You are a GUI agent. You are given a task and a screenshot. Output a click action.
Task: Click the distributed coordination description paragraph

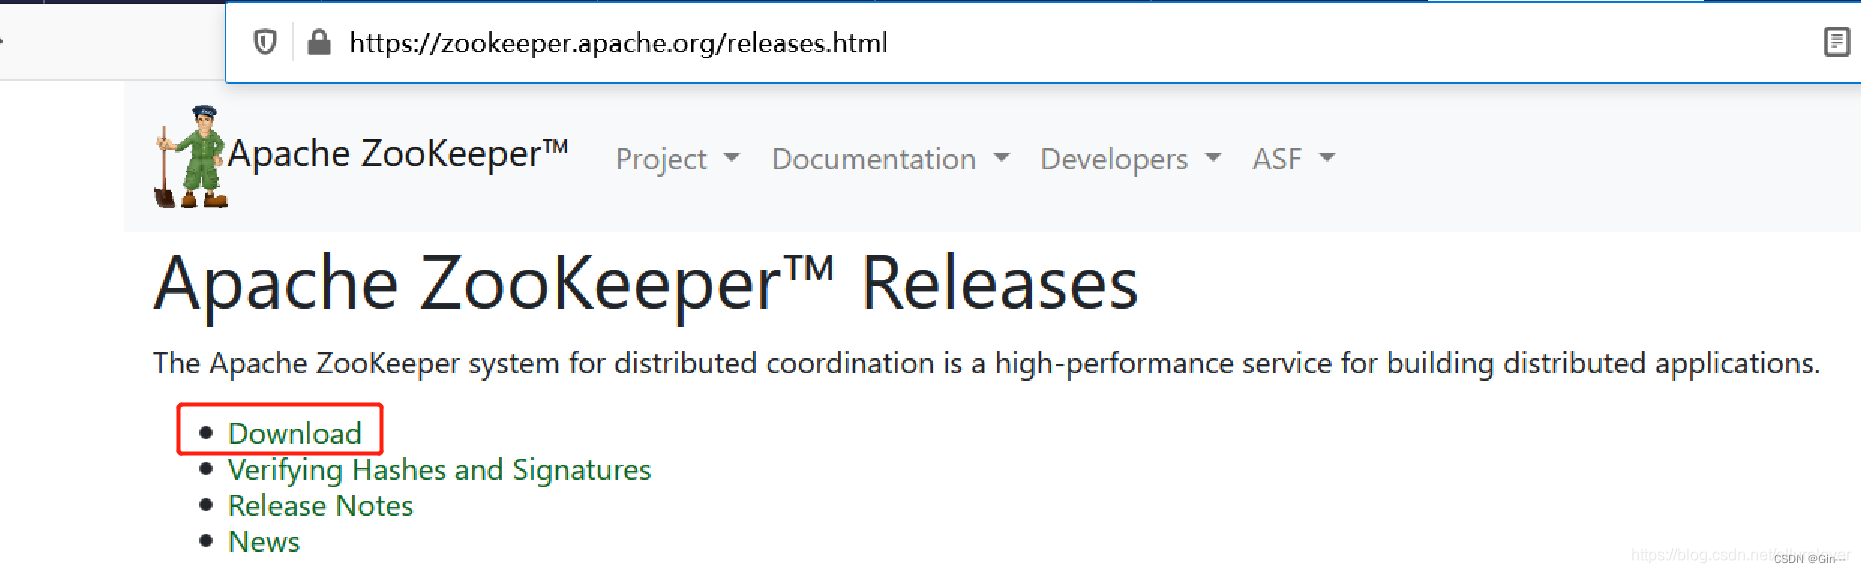pyautogui.click(x=986, y=363)
